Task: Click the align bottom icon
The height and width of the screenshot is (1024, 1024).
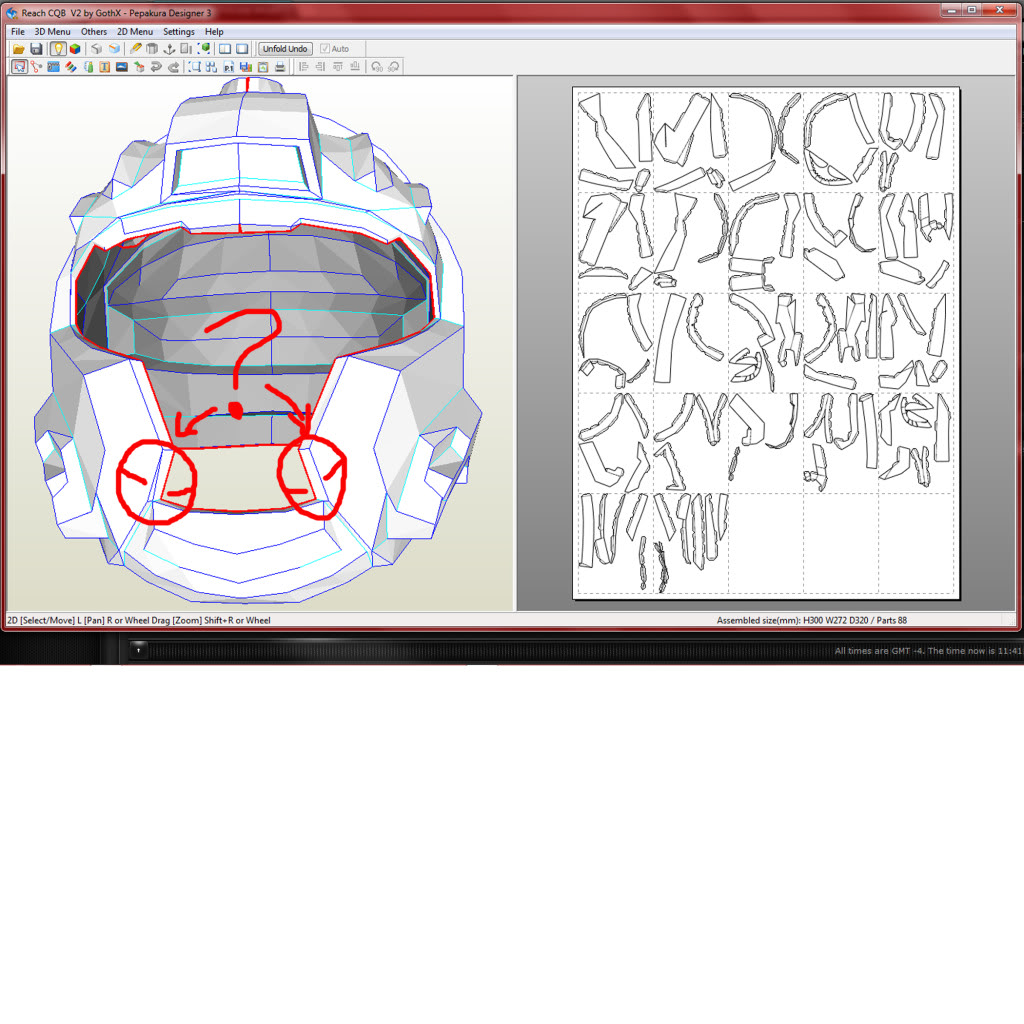Action: click(x=355, y=67)
